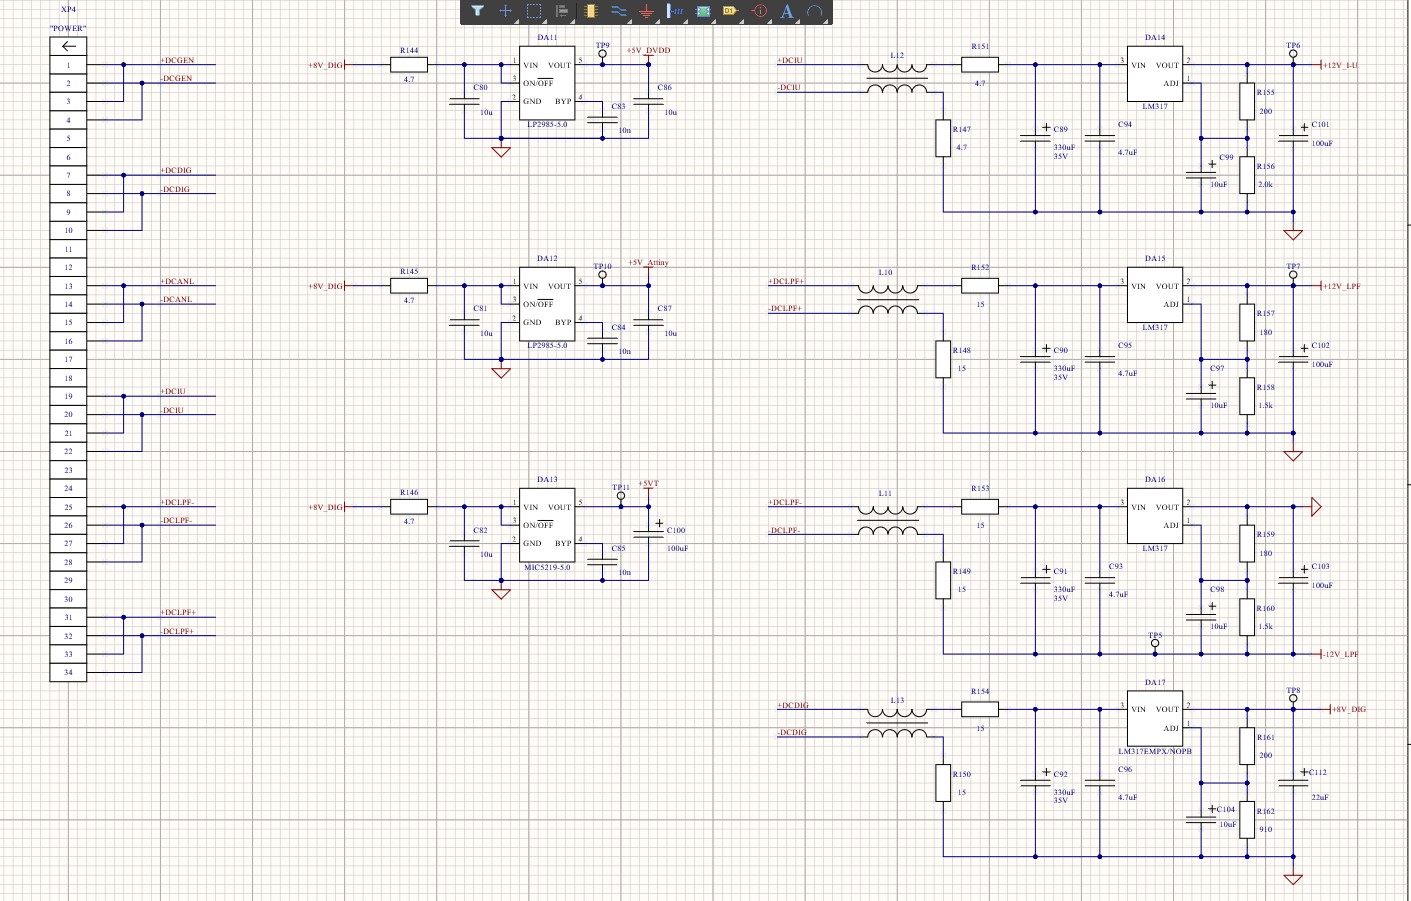Select the "POWER" connector comment text

pos(68,28)
